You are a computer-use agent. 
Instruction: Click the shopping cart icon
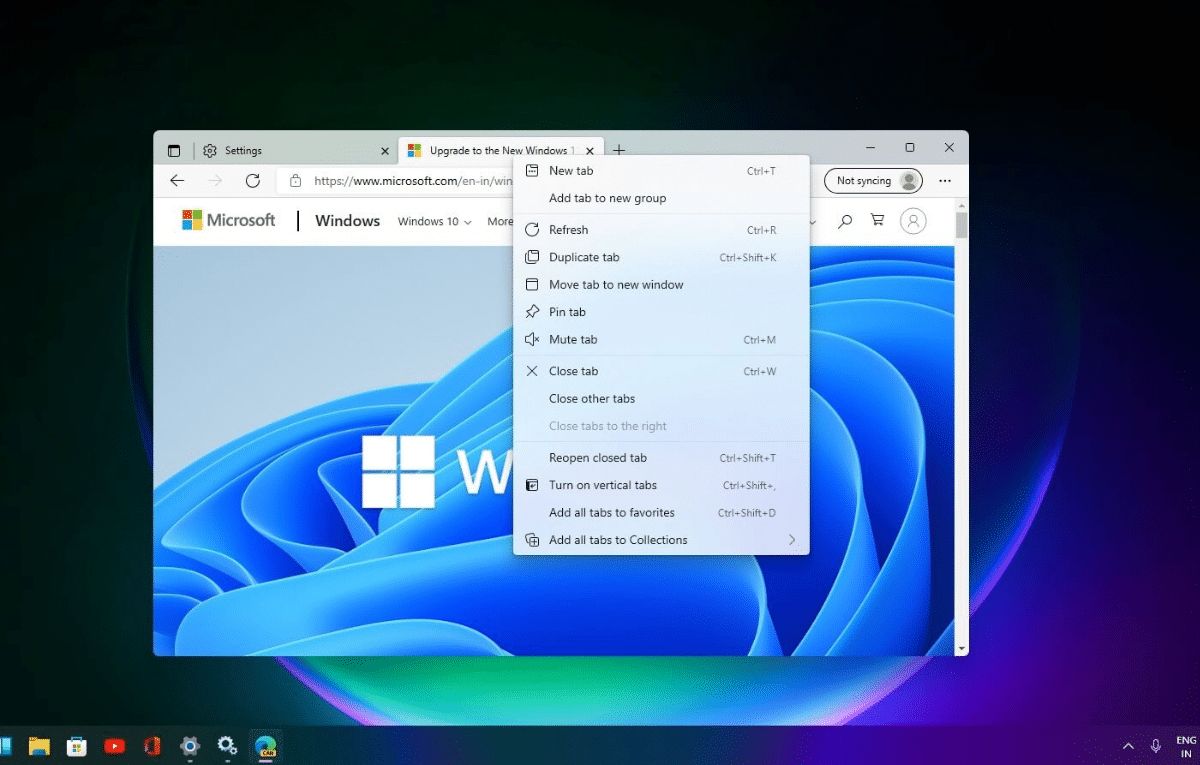[877, 221]
